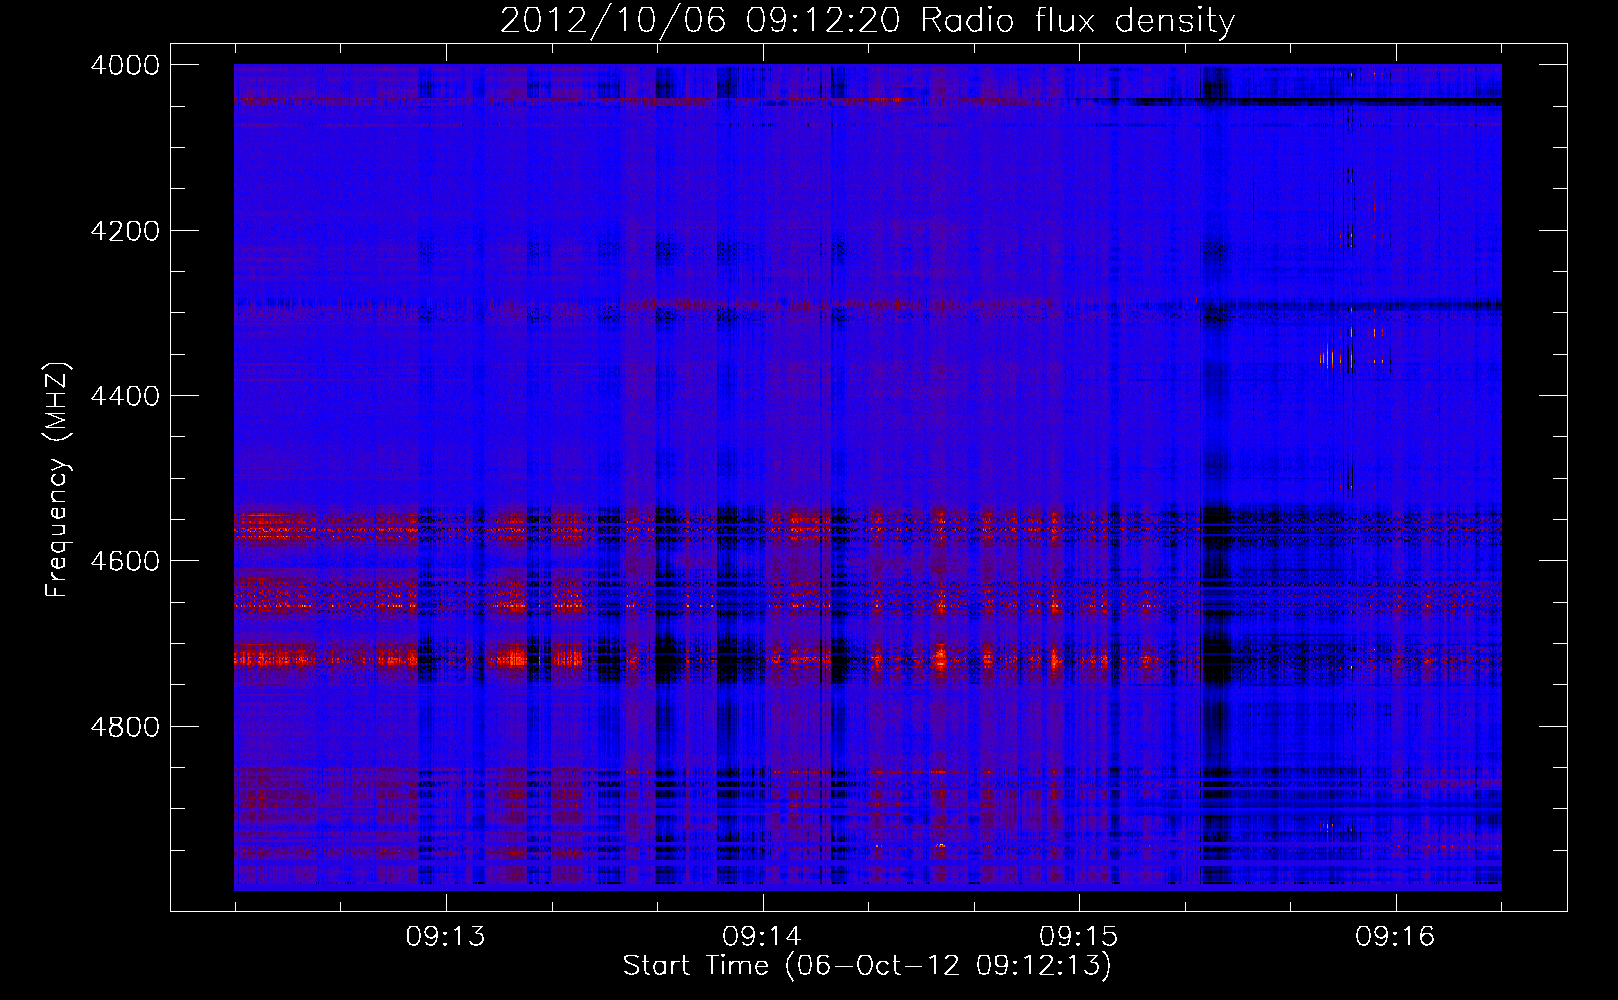Image resolution: width=1618 pixels, height=1000 pixels.
Task: Click the 'Start Time (06-Oct-12 09:12:13)' label
Action: click(867, 966)
